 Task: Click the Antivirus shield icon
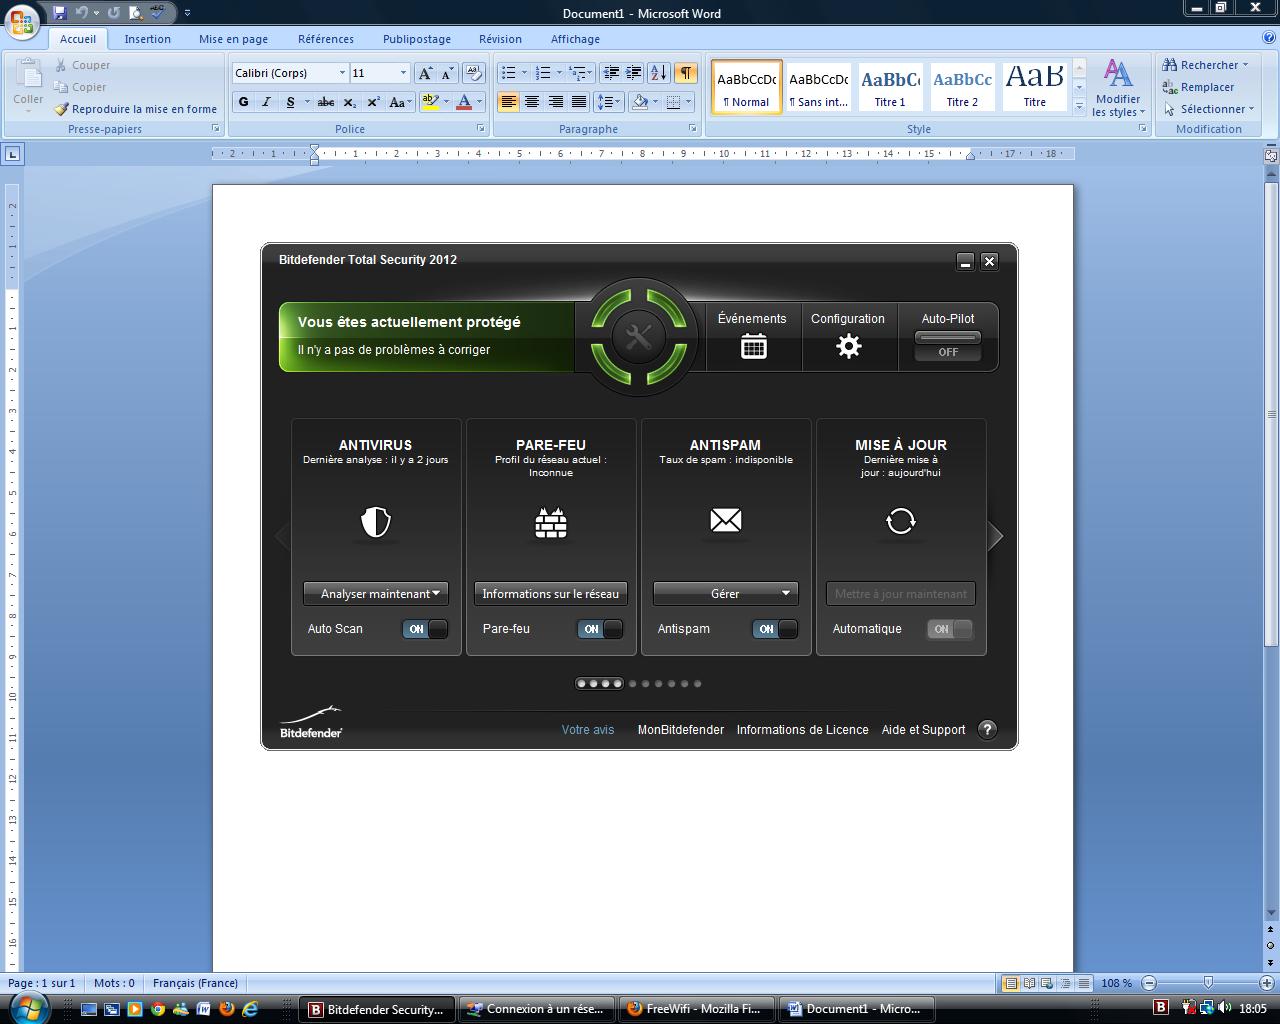(x=376, y=521)
